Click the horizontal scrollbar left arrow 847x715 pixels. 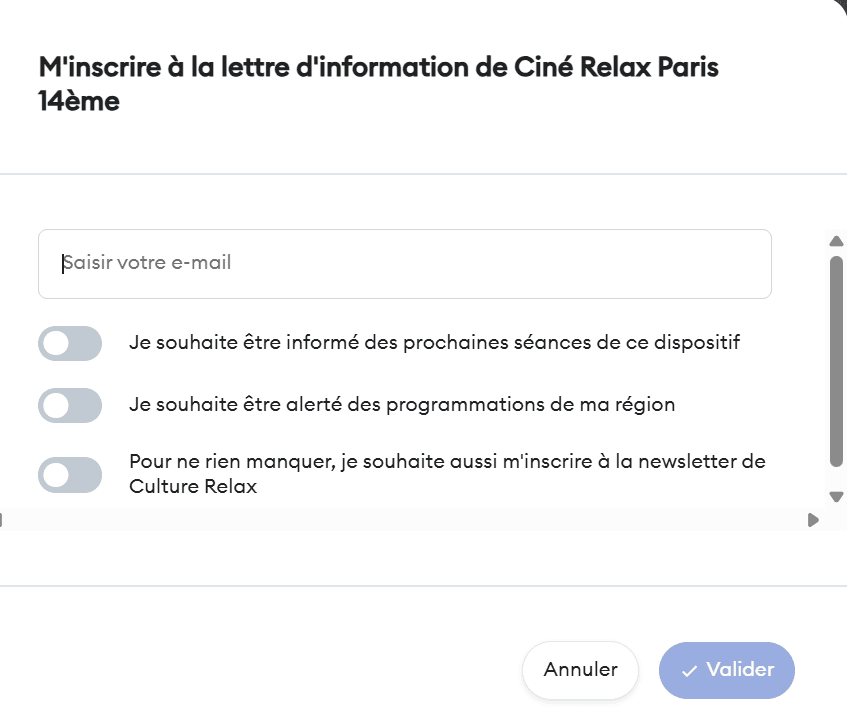coord(2,520)
